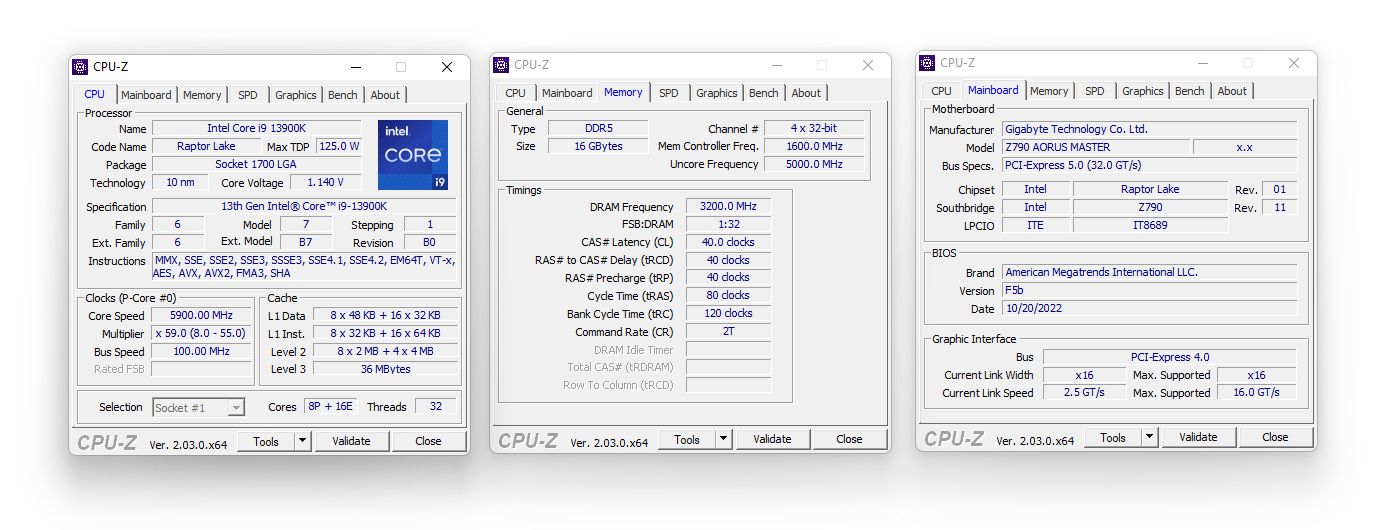The height and width of the screenshot is (530, 1400).
Task: Open the Socket #1 selection dropdown
Action: tap(198, 407)
